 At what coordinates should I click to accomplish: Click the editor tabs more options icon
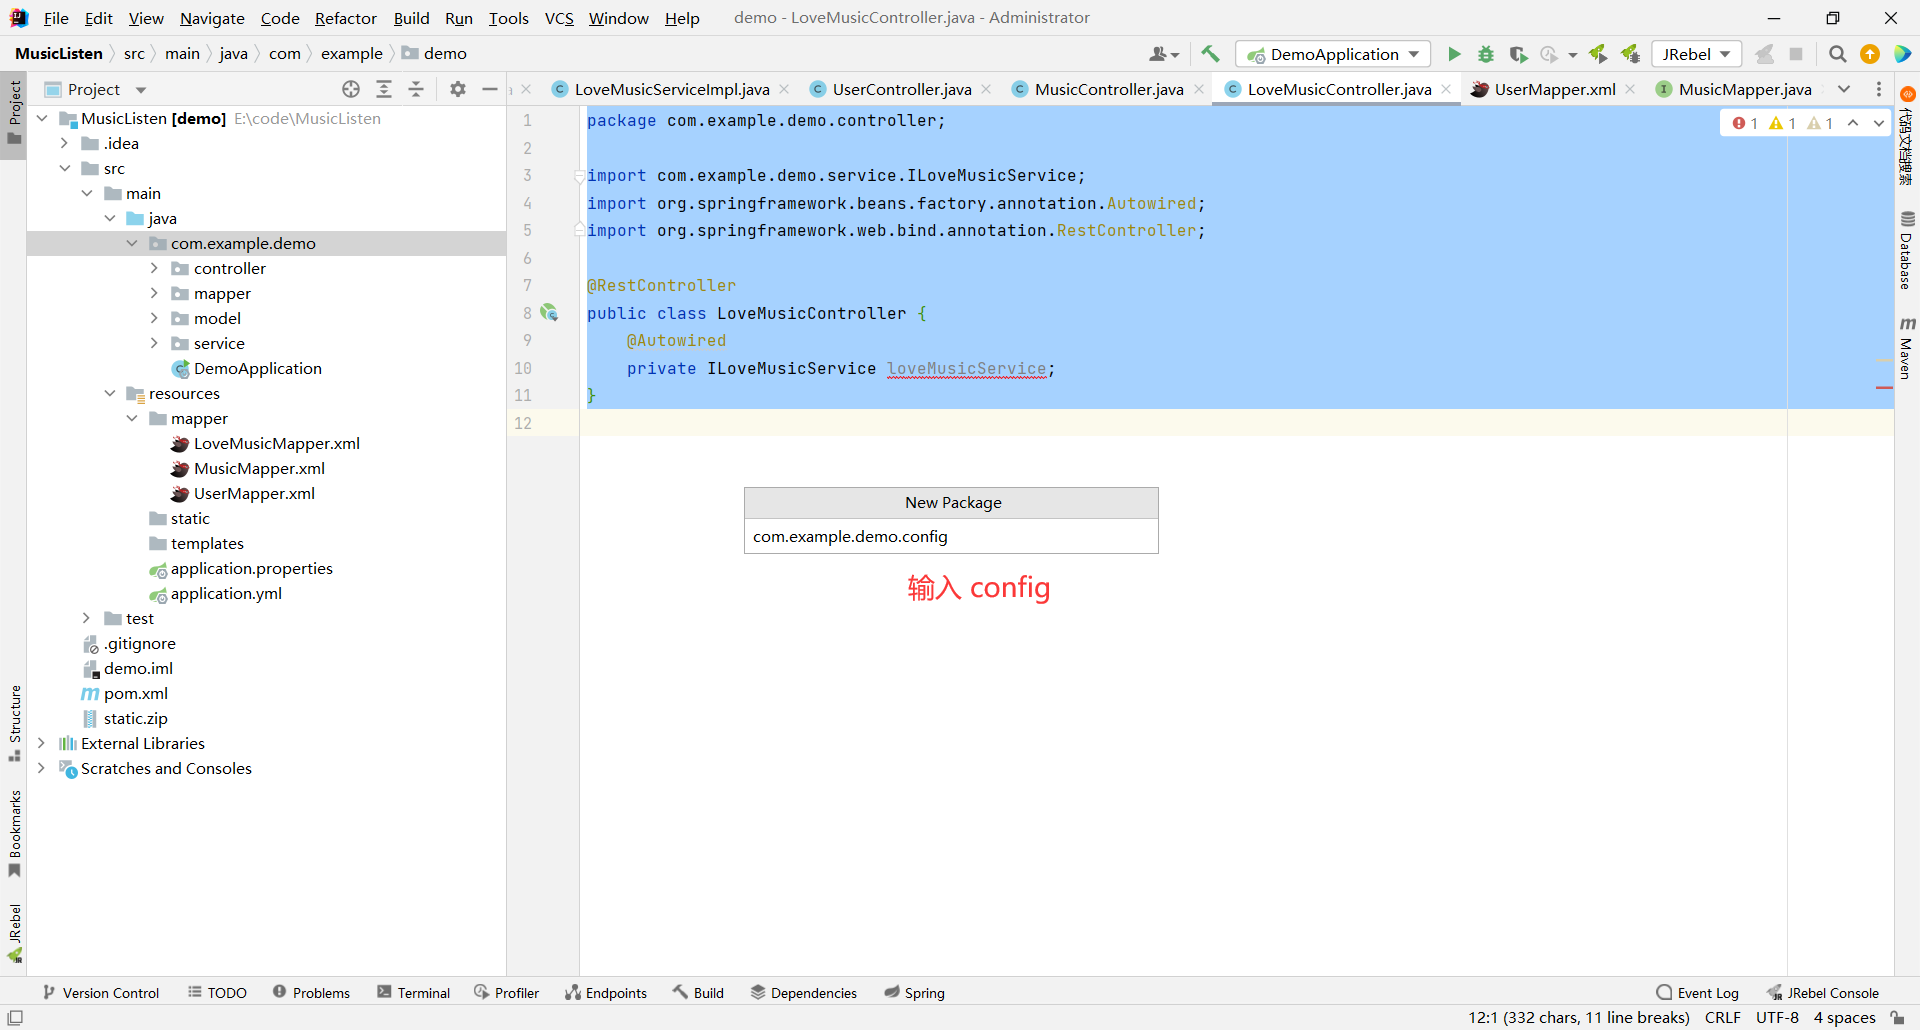(x=1879, y=89)
